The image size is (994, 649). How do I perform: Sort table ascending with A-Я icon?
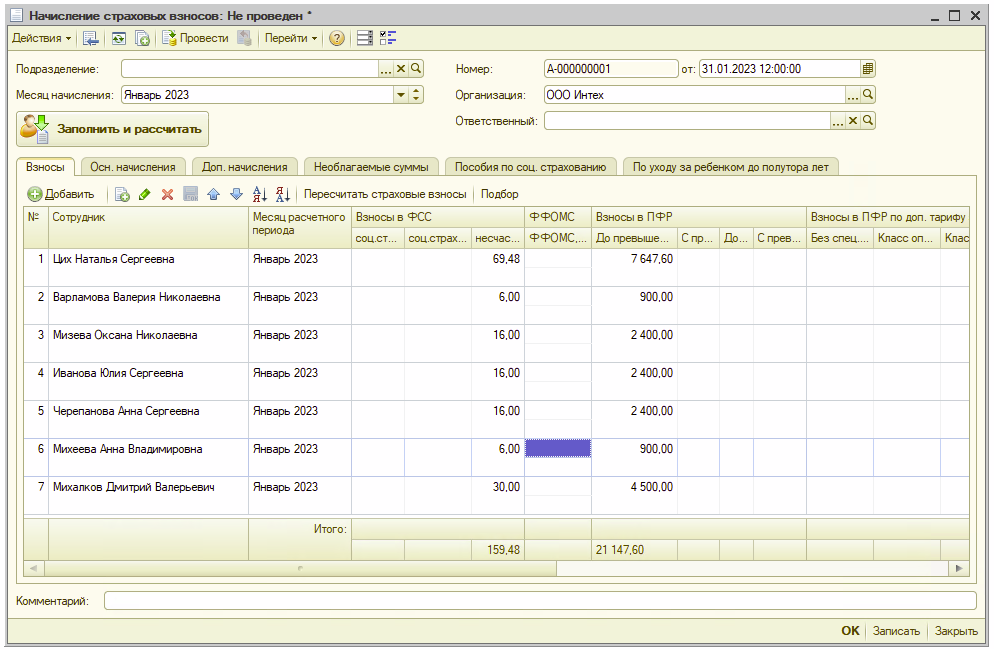[260, 194]
